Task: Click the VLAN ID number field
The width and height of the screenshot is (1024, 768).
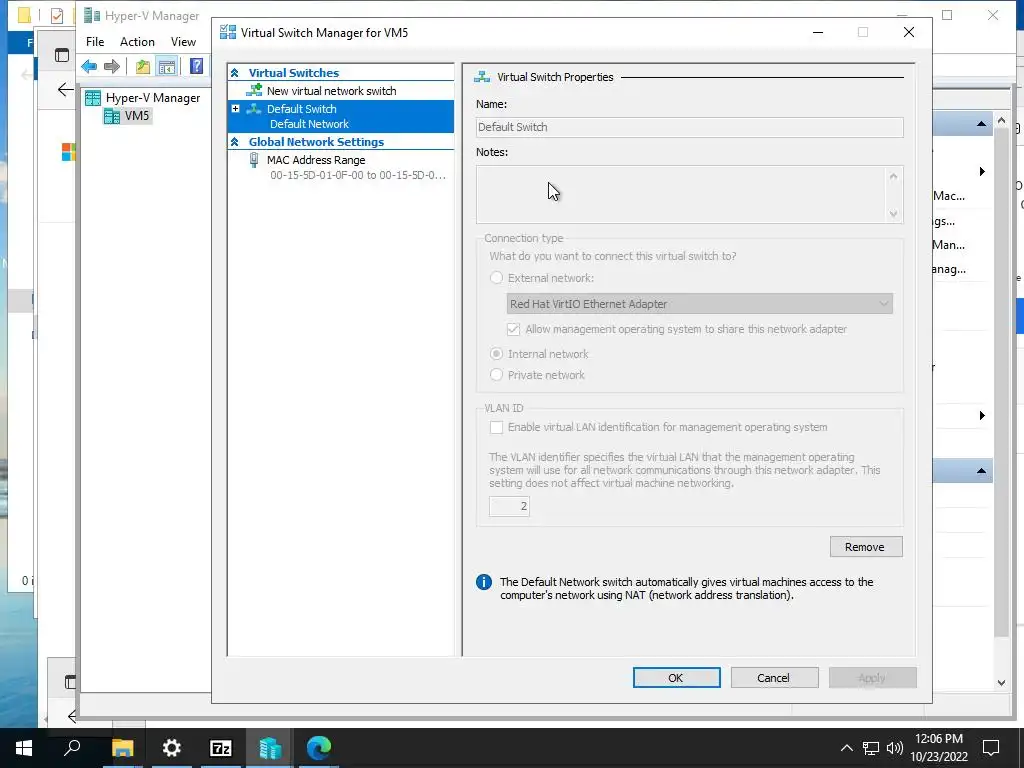Action: 509,506
